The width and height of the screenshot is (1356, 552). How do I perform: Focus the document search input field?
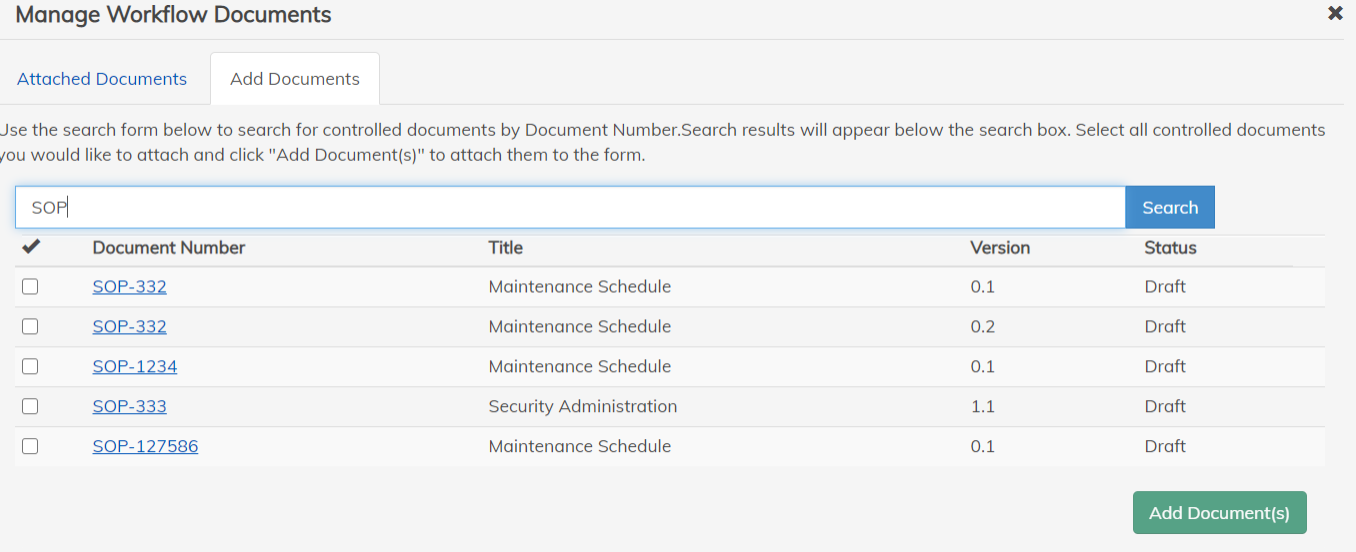(x=570, y=208)
